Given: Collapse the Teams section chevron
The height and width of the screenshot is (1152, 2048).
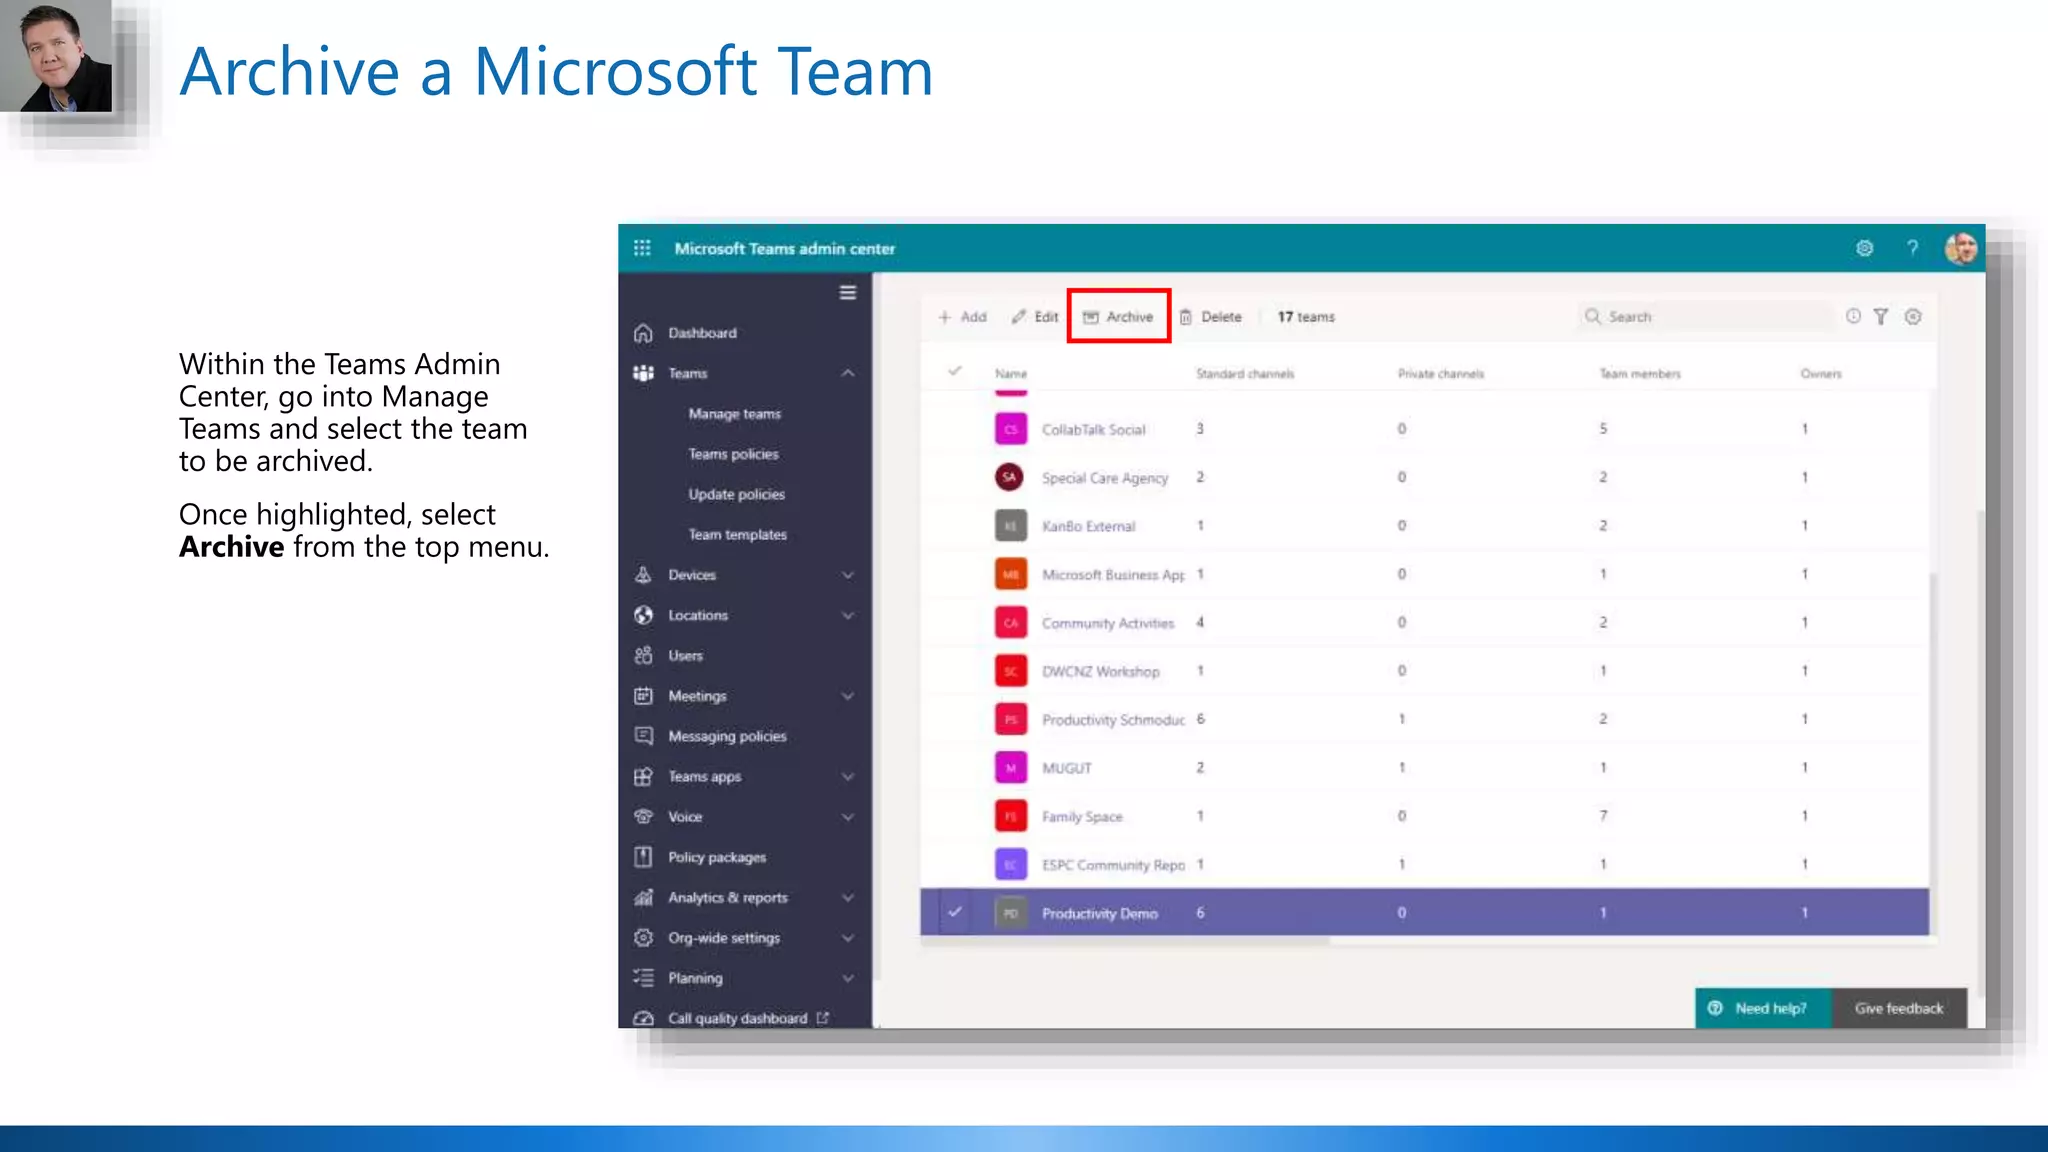Looking at the screenshot, I should (848, 373).
